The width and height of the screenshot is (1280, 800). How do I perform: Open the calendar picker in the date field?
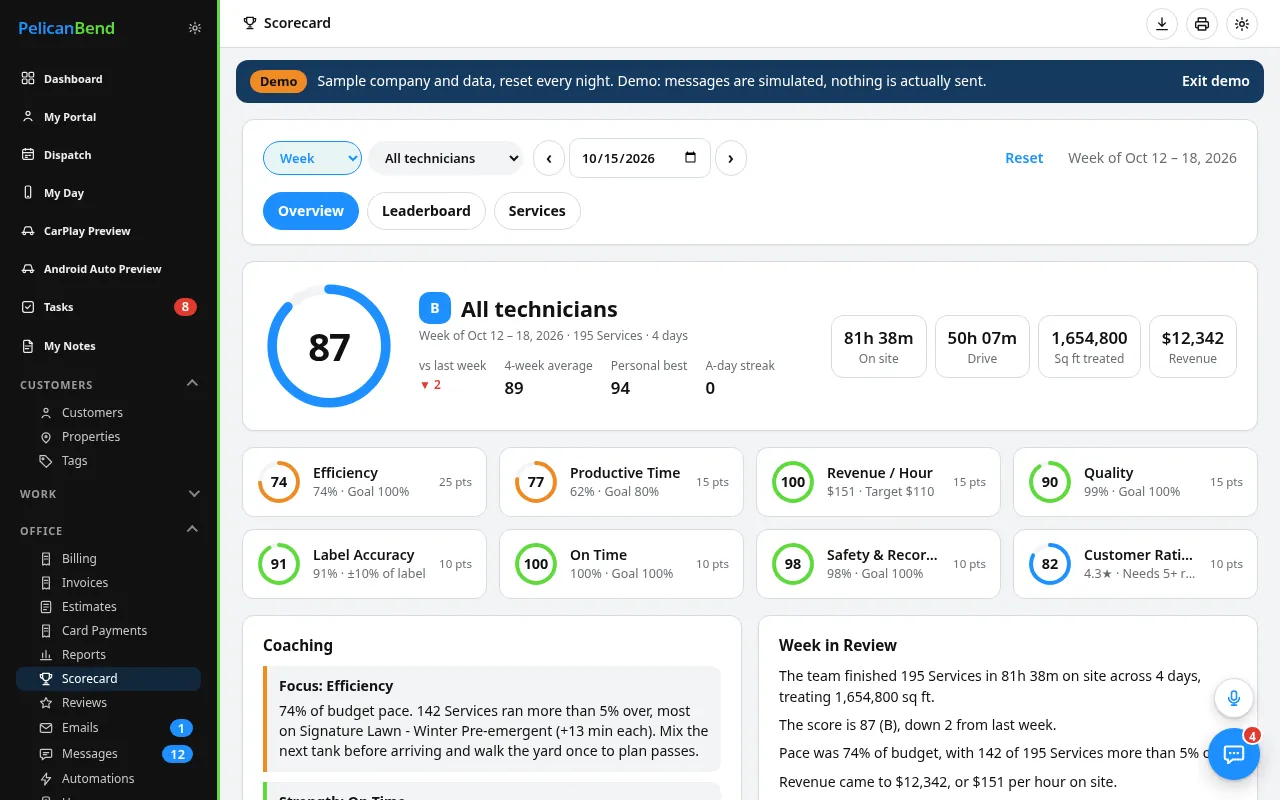coord(691,158)
